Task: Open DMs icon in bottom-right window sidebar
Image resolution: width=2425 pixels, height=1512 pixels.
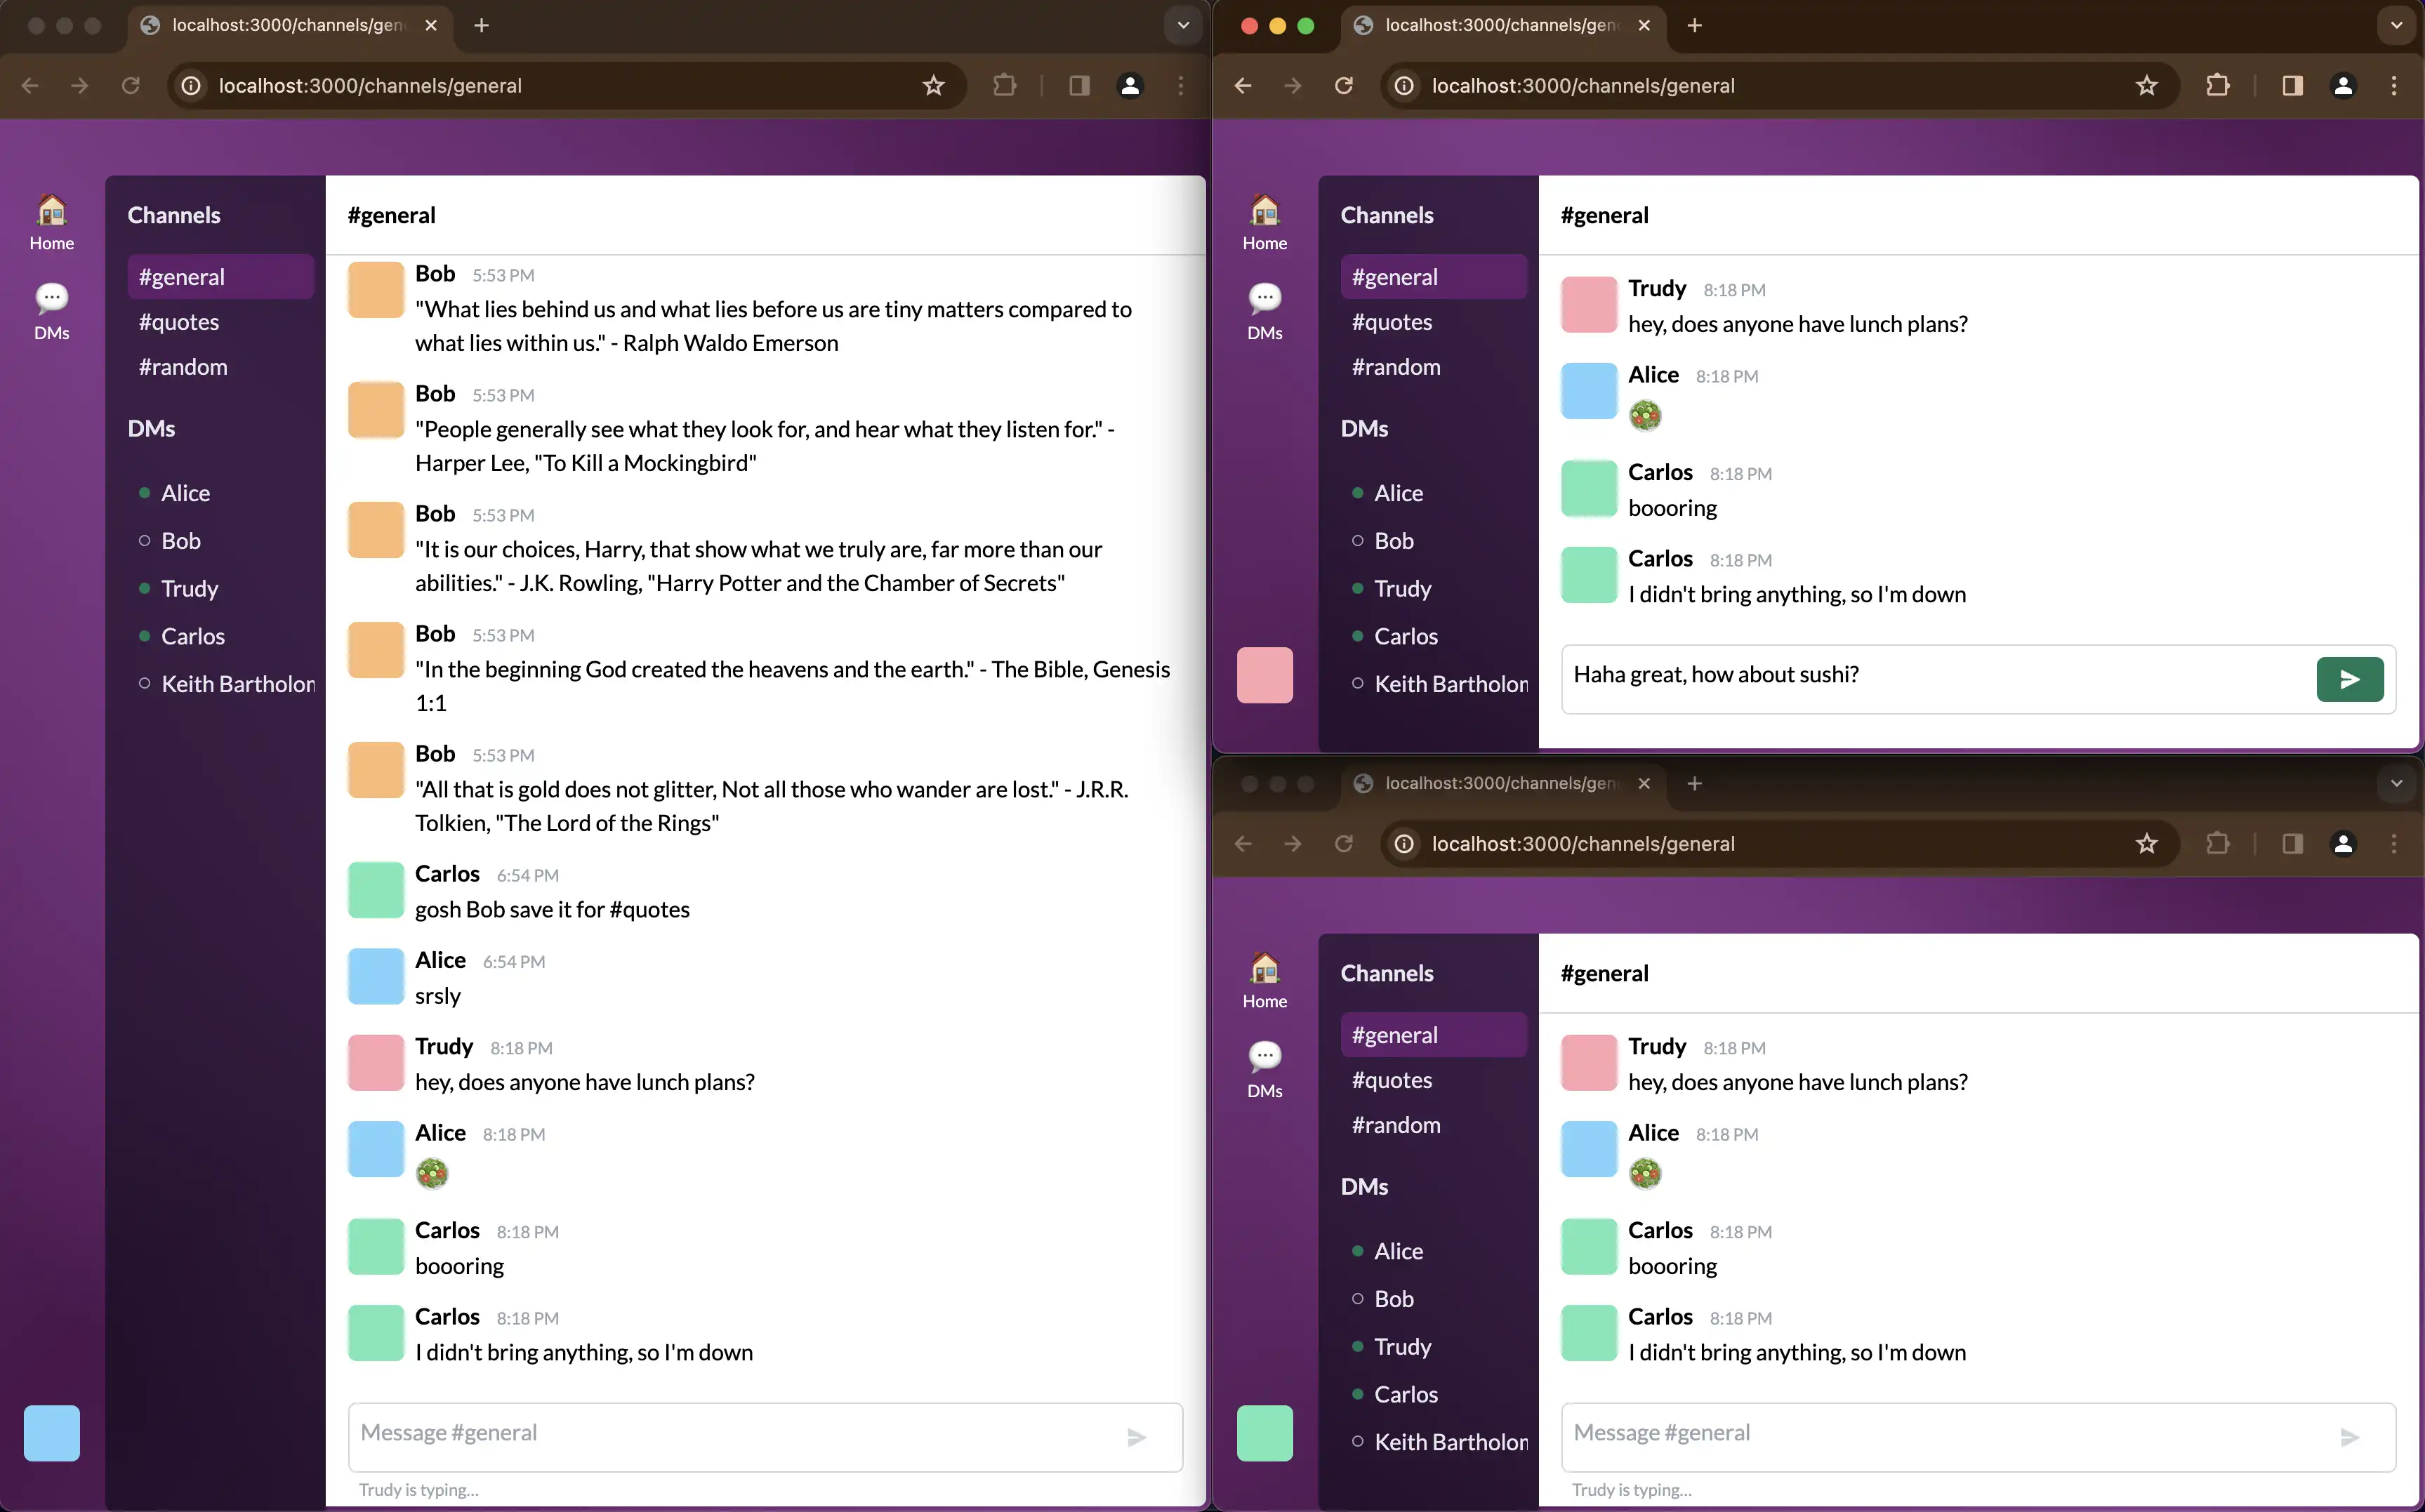Action: click(1264, 1070)
